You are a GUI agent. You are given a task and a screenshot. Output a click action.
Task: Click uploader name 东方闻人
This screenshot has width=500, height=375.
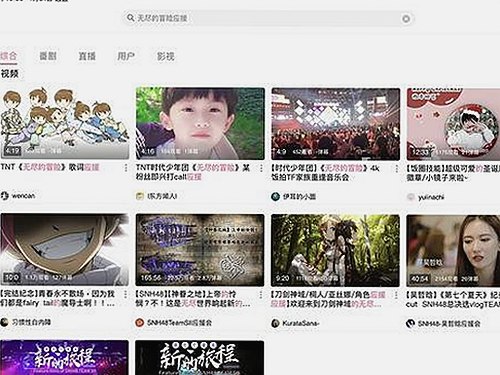point(162,196)
